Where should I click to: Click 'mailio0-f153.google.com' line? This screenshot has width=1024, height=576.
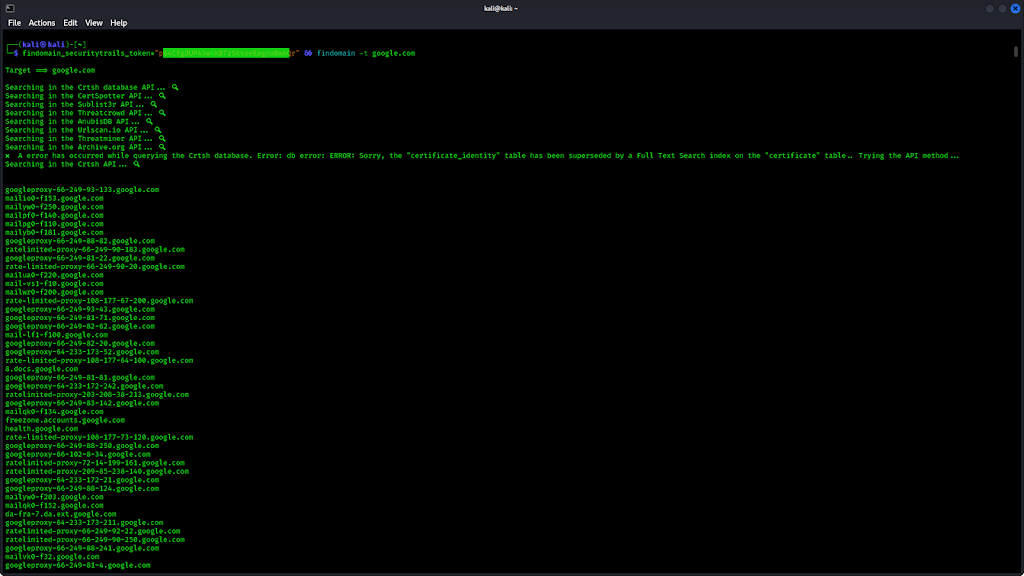[54, 198]
